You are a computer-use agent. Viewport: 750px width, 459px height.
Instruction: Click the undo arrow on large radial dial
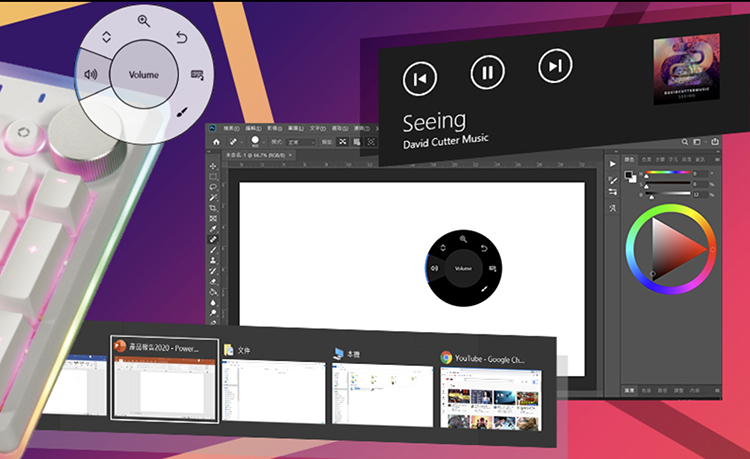(182, 39)
